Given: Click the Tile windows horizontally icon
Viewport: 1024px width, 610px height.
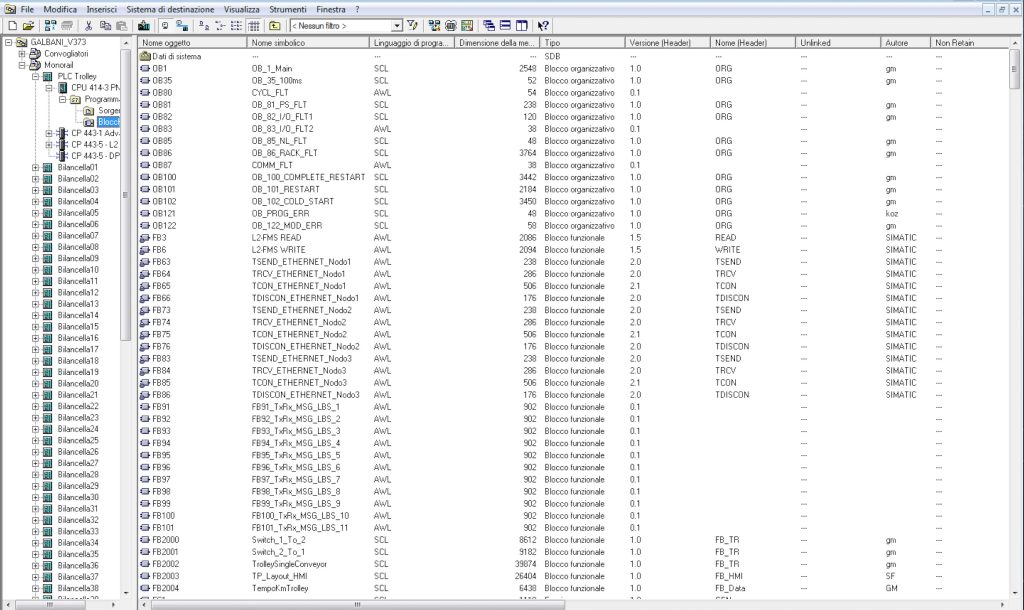Looking at the screenshot, I should [x=505, y=25].
